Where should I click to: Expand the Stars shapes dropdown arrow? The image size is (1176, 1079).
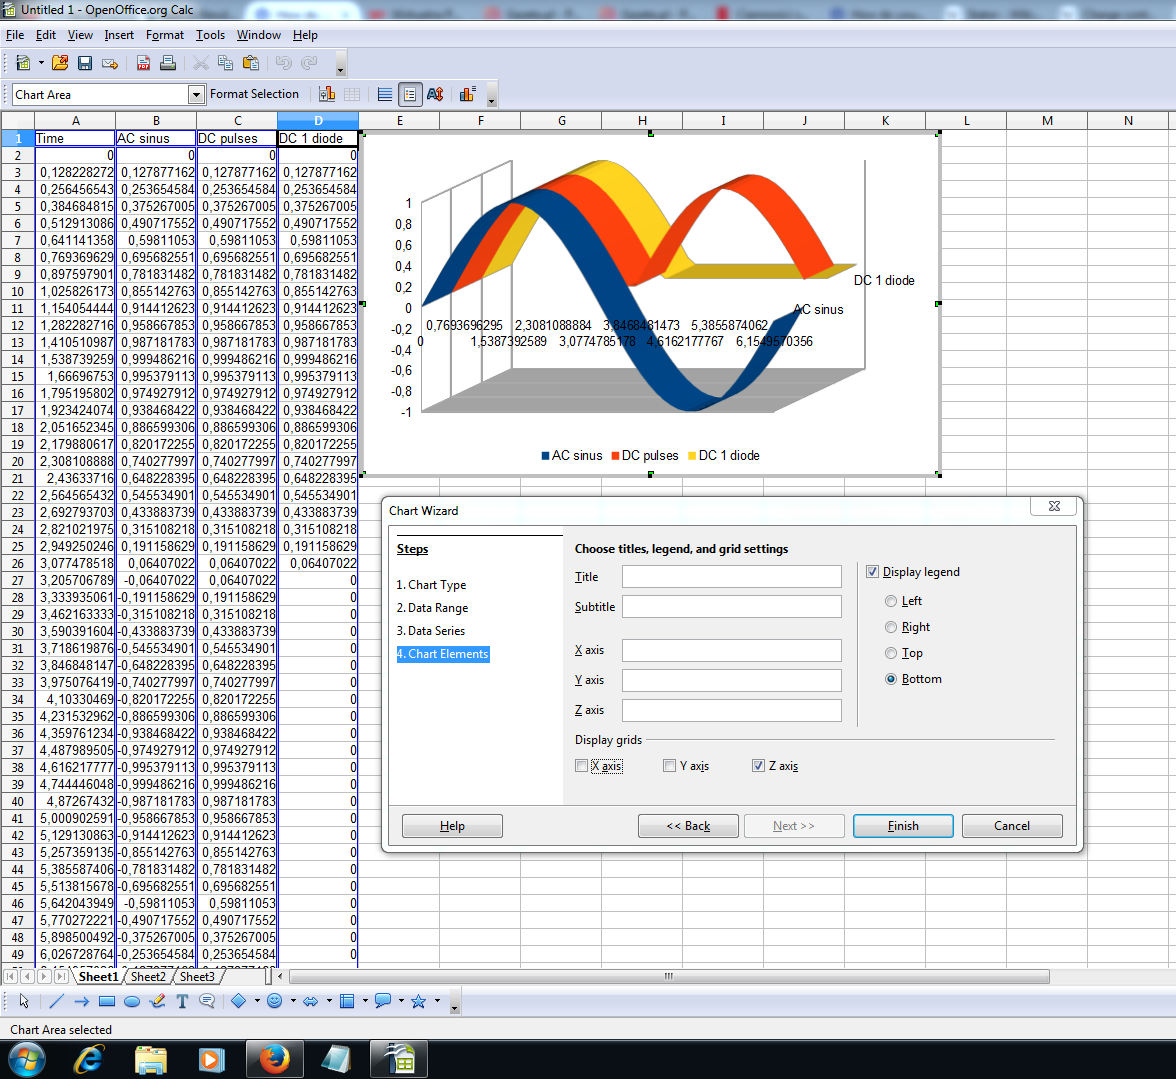pyautogui.click(x=437, y=1001)
